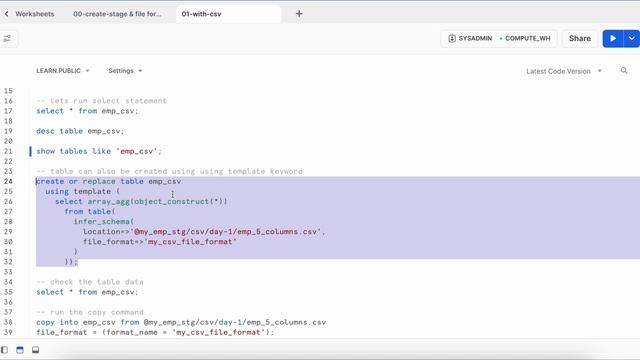Click comment 'lets run select statement'

click(x=101, y=101)
